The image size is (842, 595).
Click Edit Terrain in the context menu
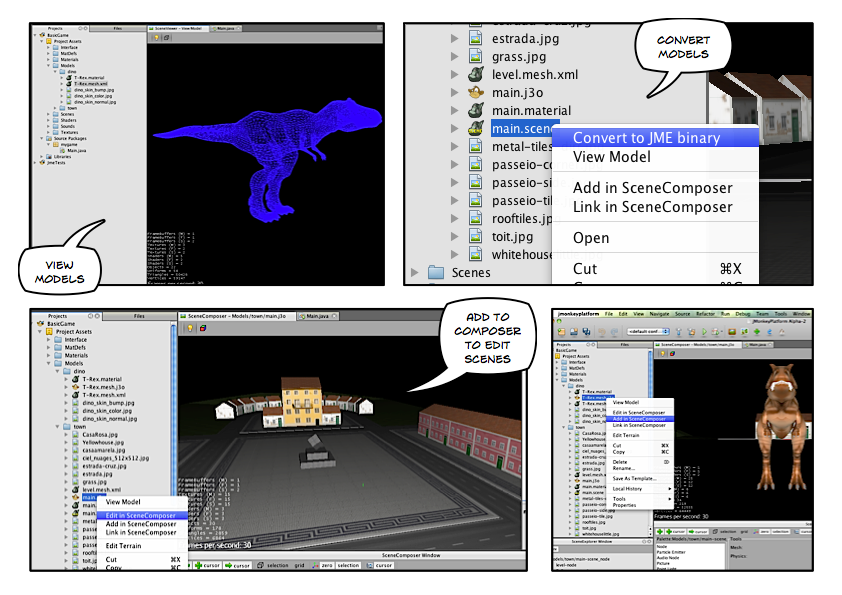click(x=123, y=547)
